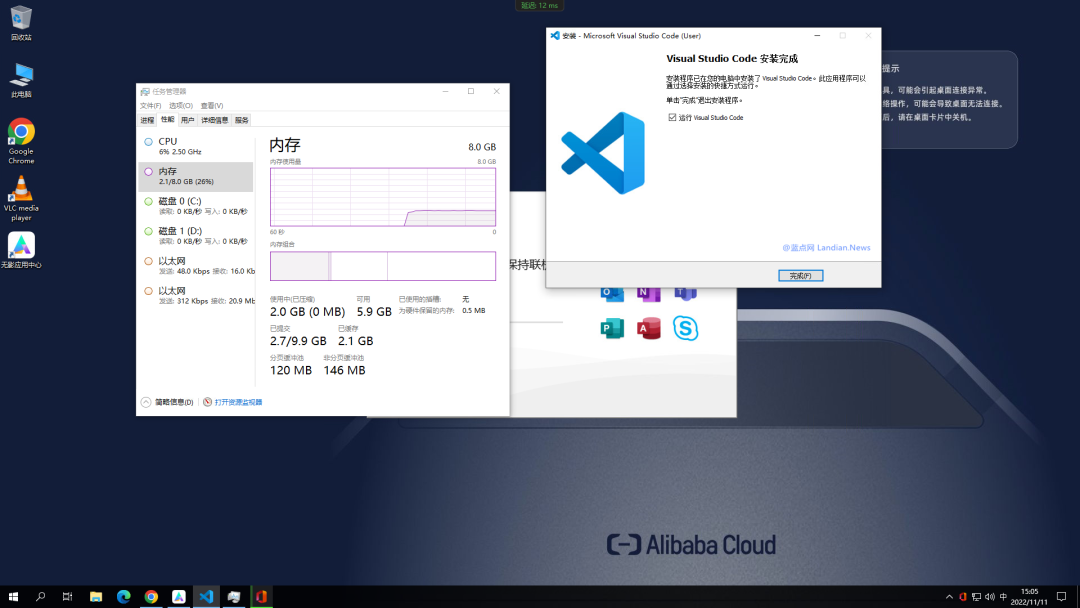Open 打开资源监视器 link

pyautogui.click(x=238, y=402)
